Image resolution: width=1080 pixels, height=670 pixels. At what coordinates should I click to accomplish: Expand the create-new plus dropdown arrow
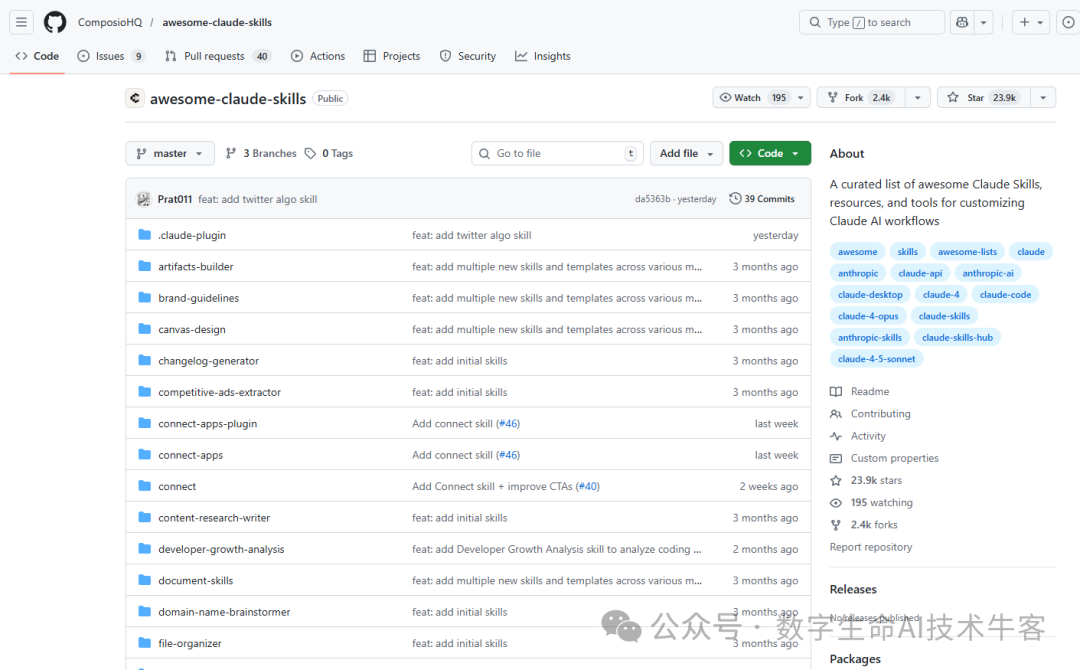pos(1040,23)
